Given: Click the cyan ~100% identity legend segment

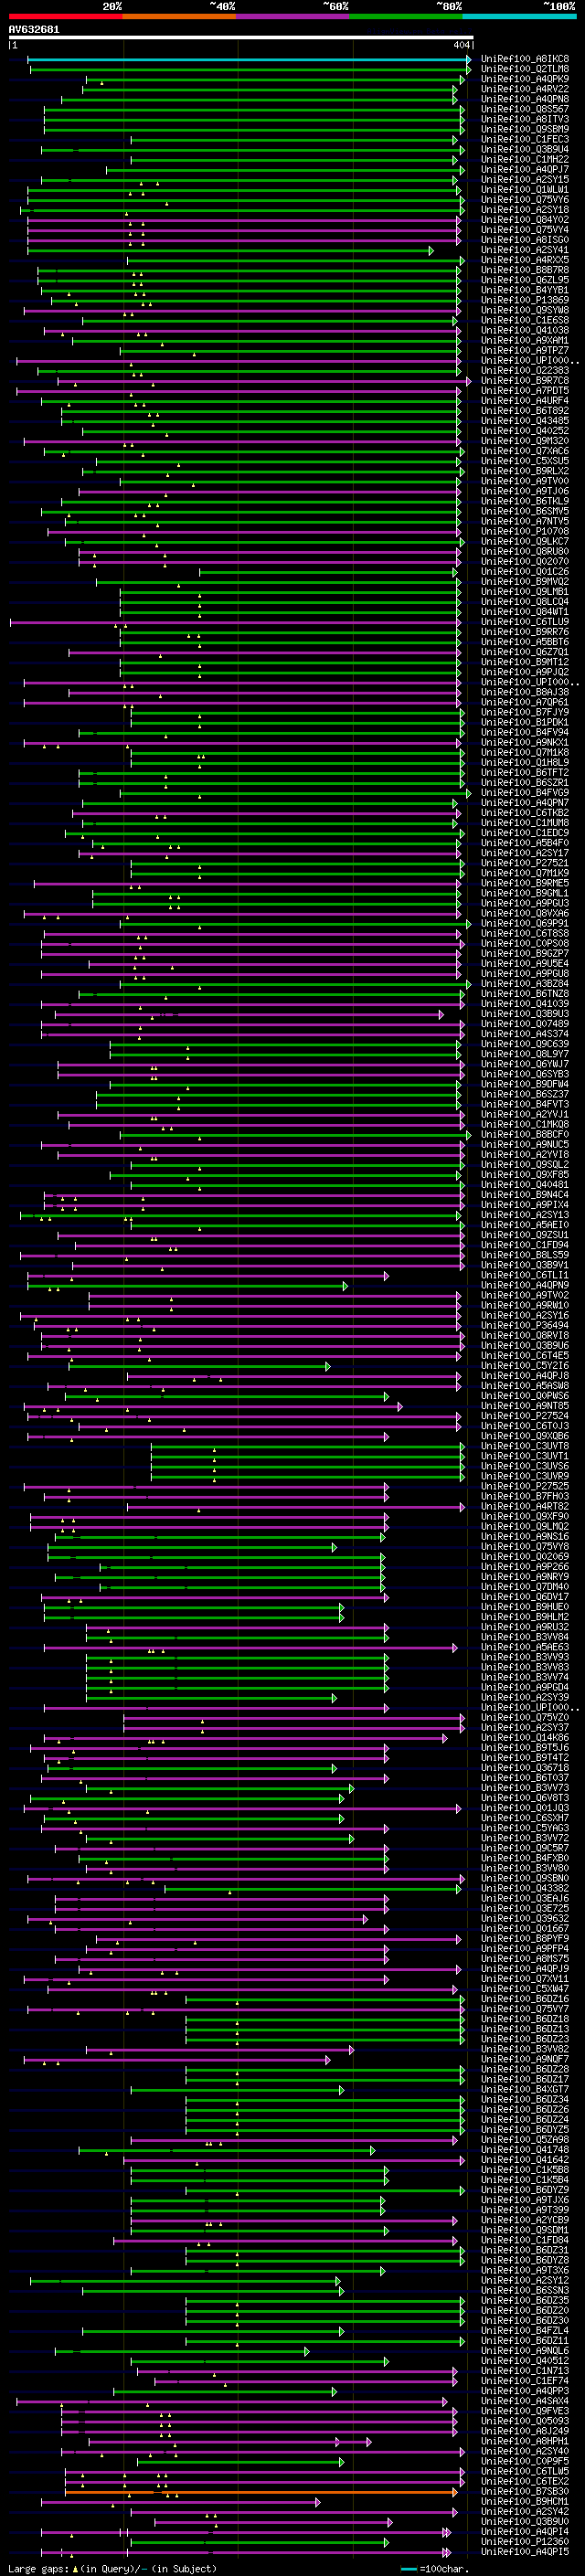Looking at the screenshot, I should (519, 16).
